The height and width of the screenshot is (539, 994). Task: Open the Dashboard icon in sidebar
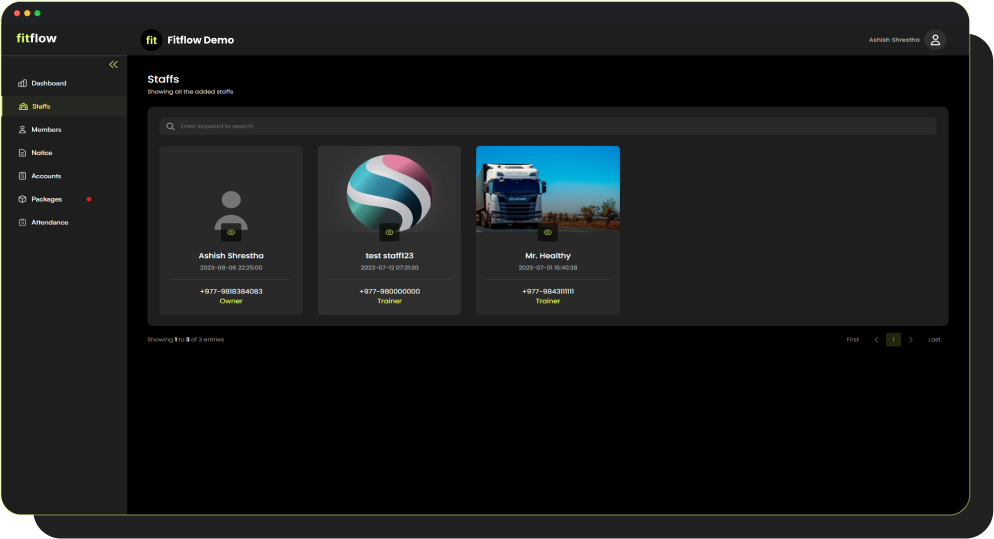point(23,83)
